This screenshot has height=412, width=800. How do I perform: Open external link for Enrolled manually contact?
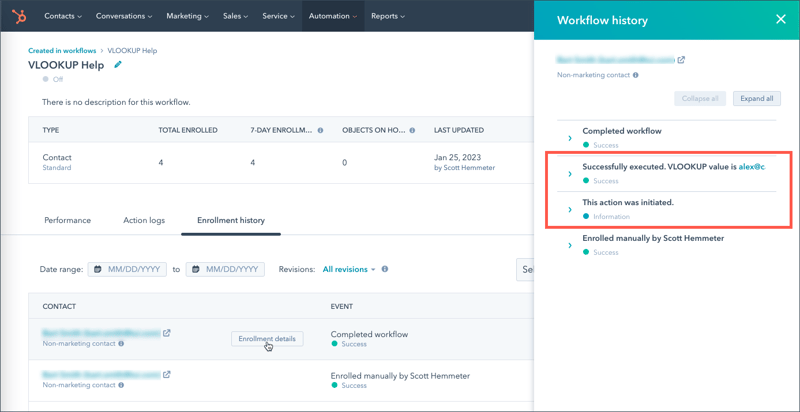166,374
